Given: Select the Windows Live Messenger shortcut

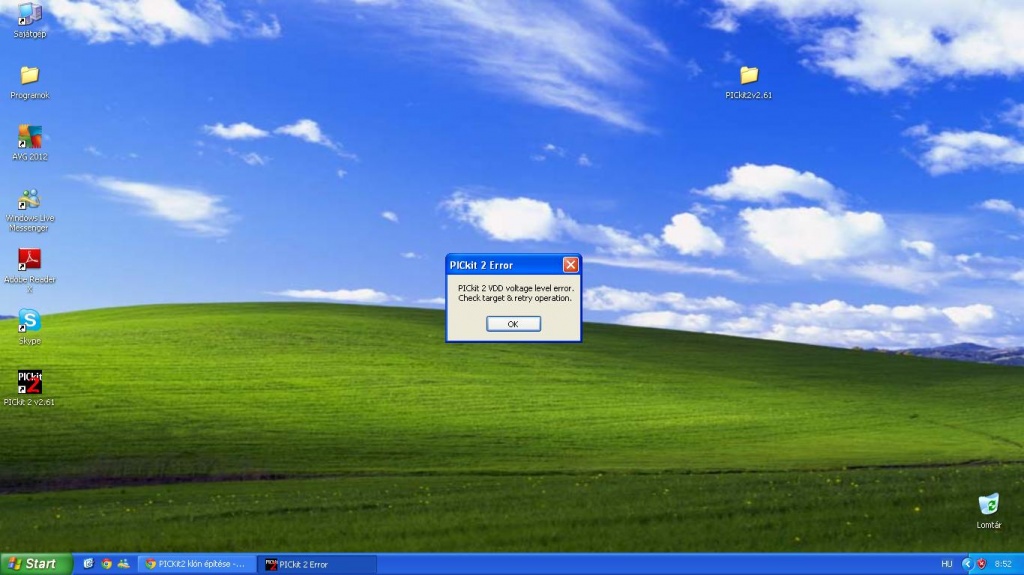Looking at the screenshot, I should click(x=29, y=210).
